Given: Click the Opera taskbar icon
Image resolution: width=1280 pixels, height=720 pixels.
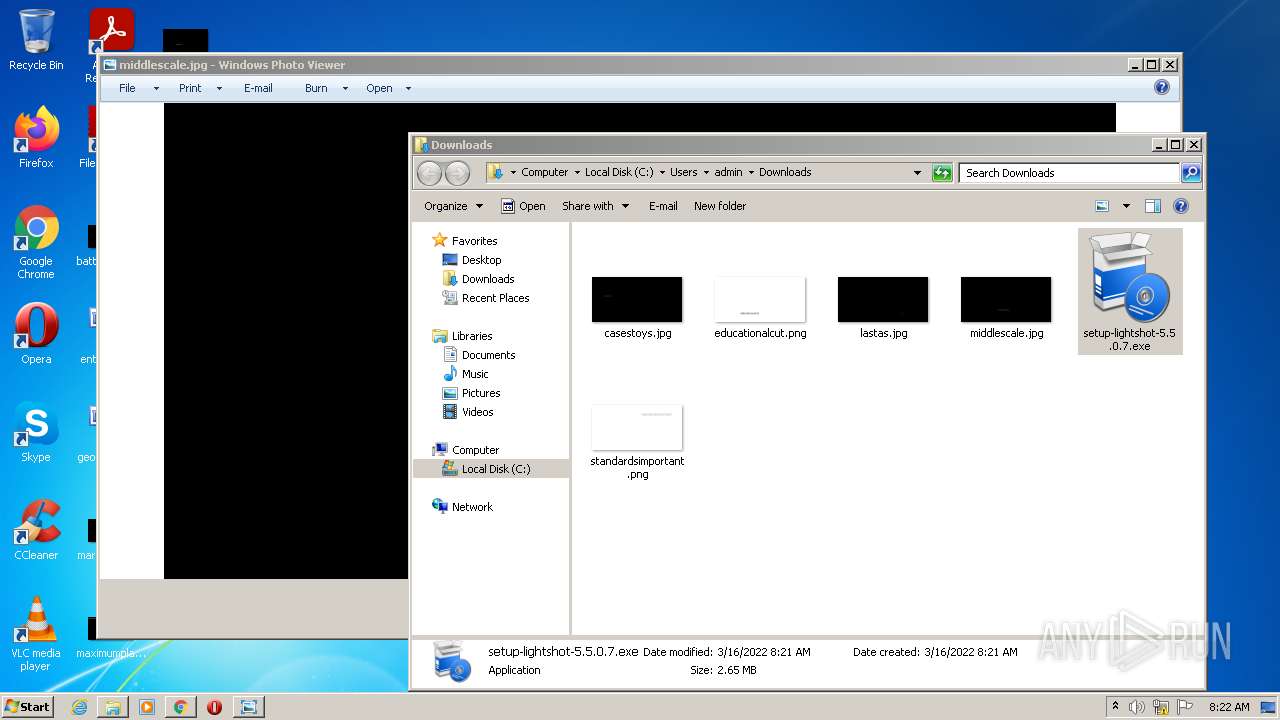Looking at the screenshot, I should 214,707.
